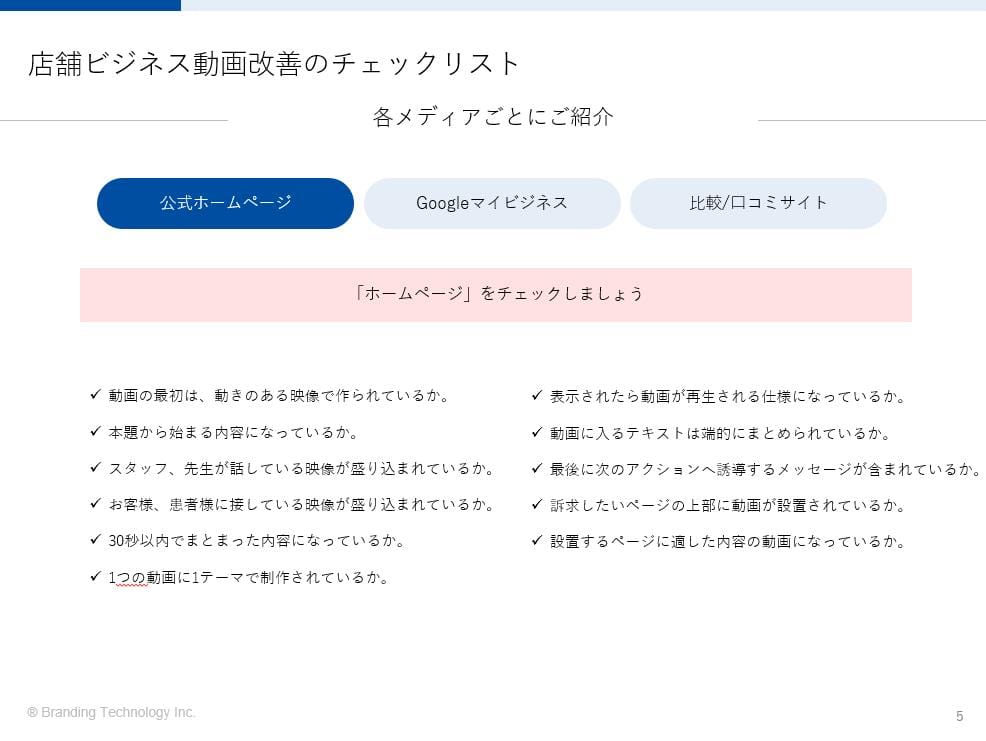
Task: Click the checkmark beside 訴求したいページの上部
Action: point(537,504)
